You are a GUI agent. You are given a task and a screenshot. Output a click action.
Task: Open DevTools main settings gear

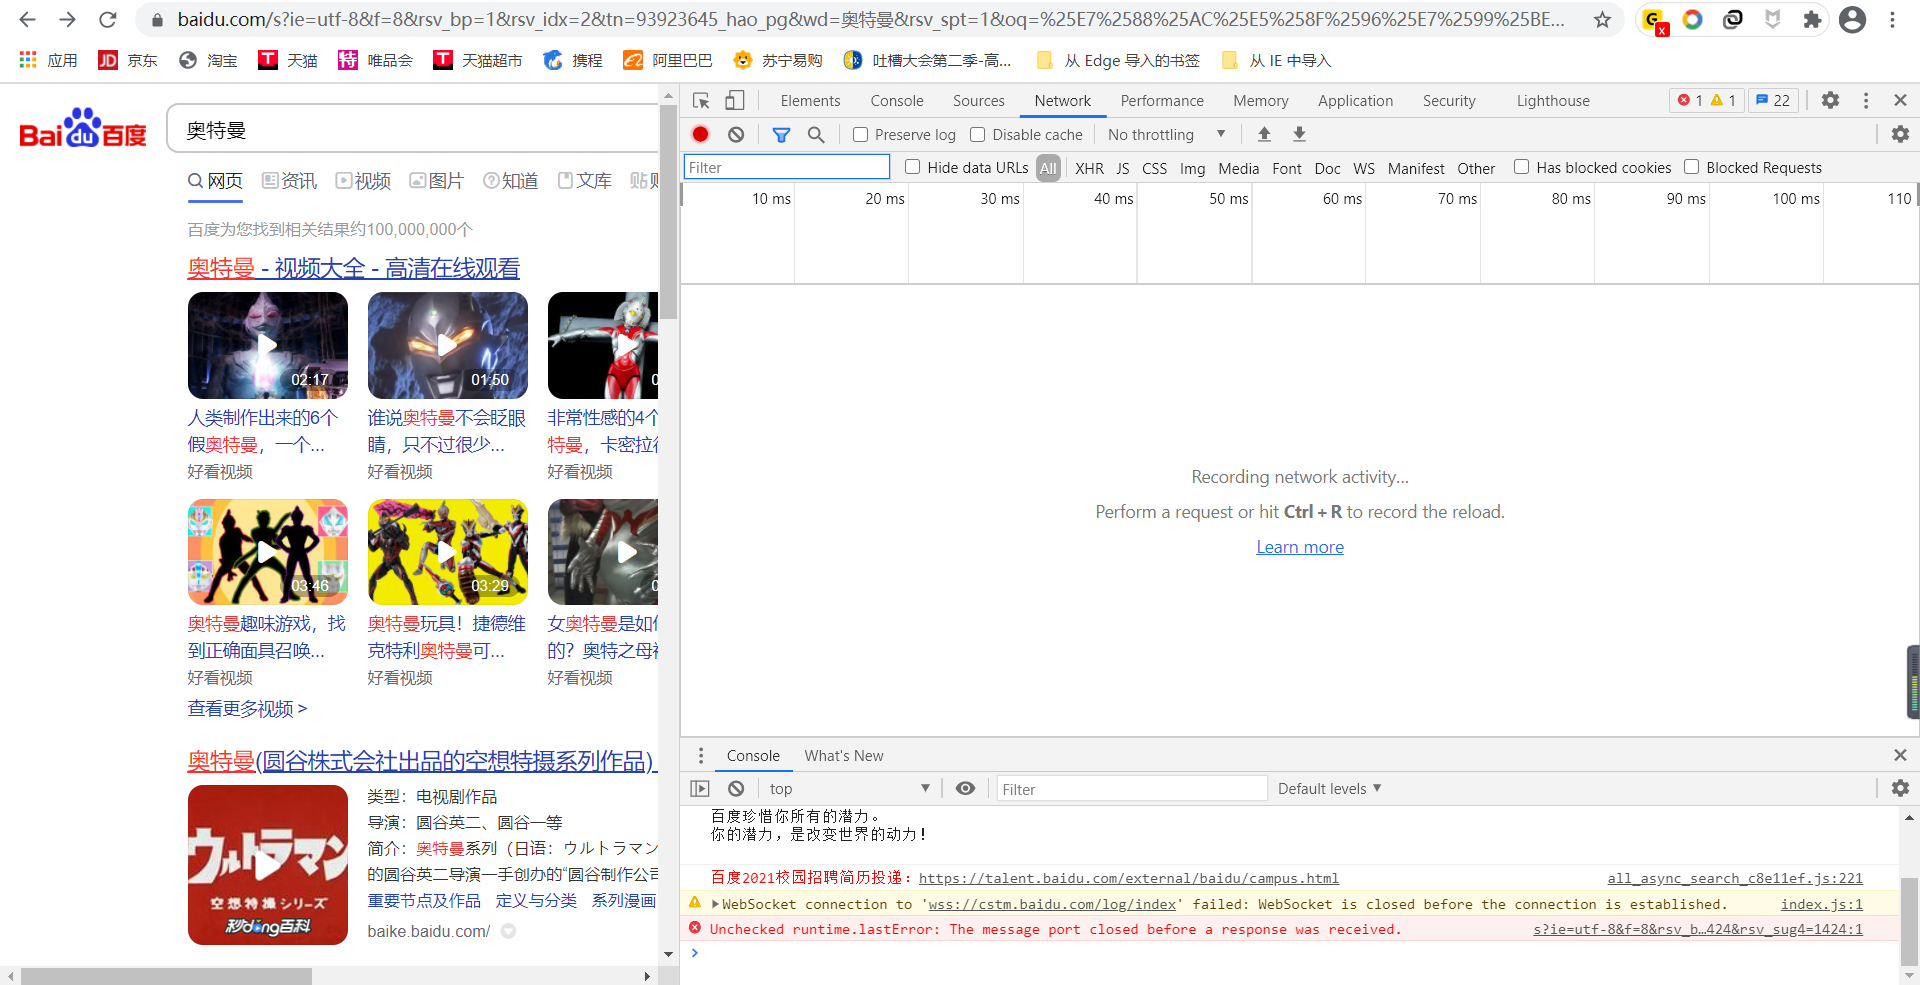1830,100
